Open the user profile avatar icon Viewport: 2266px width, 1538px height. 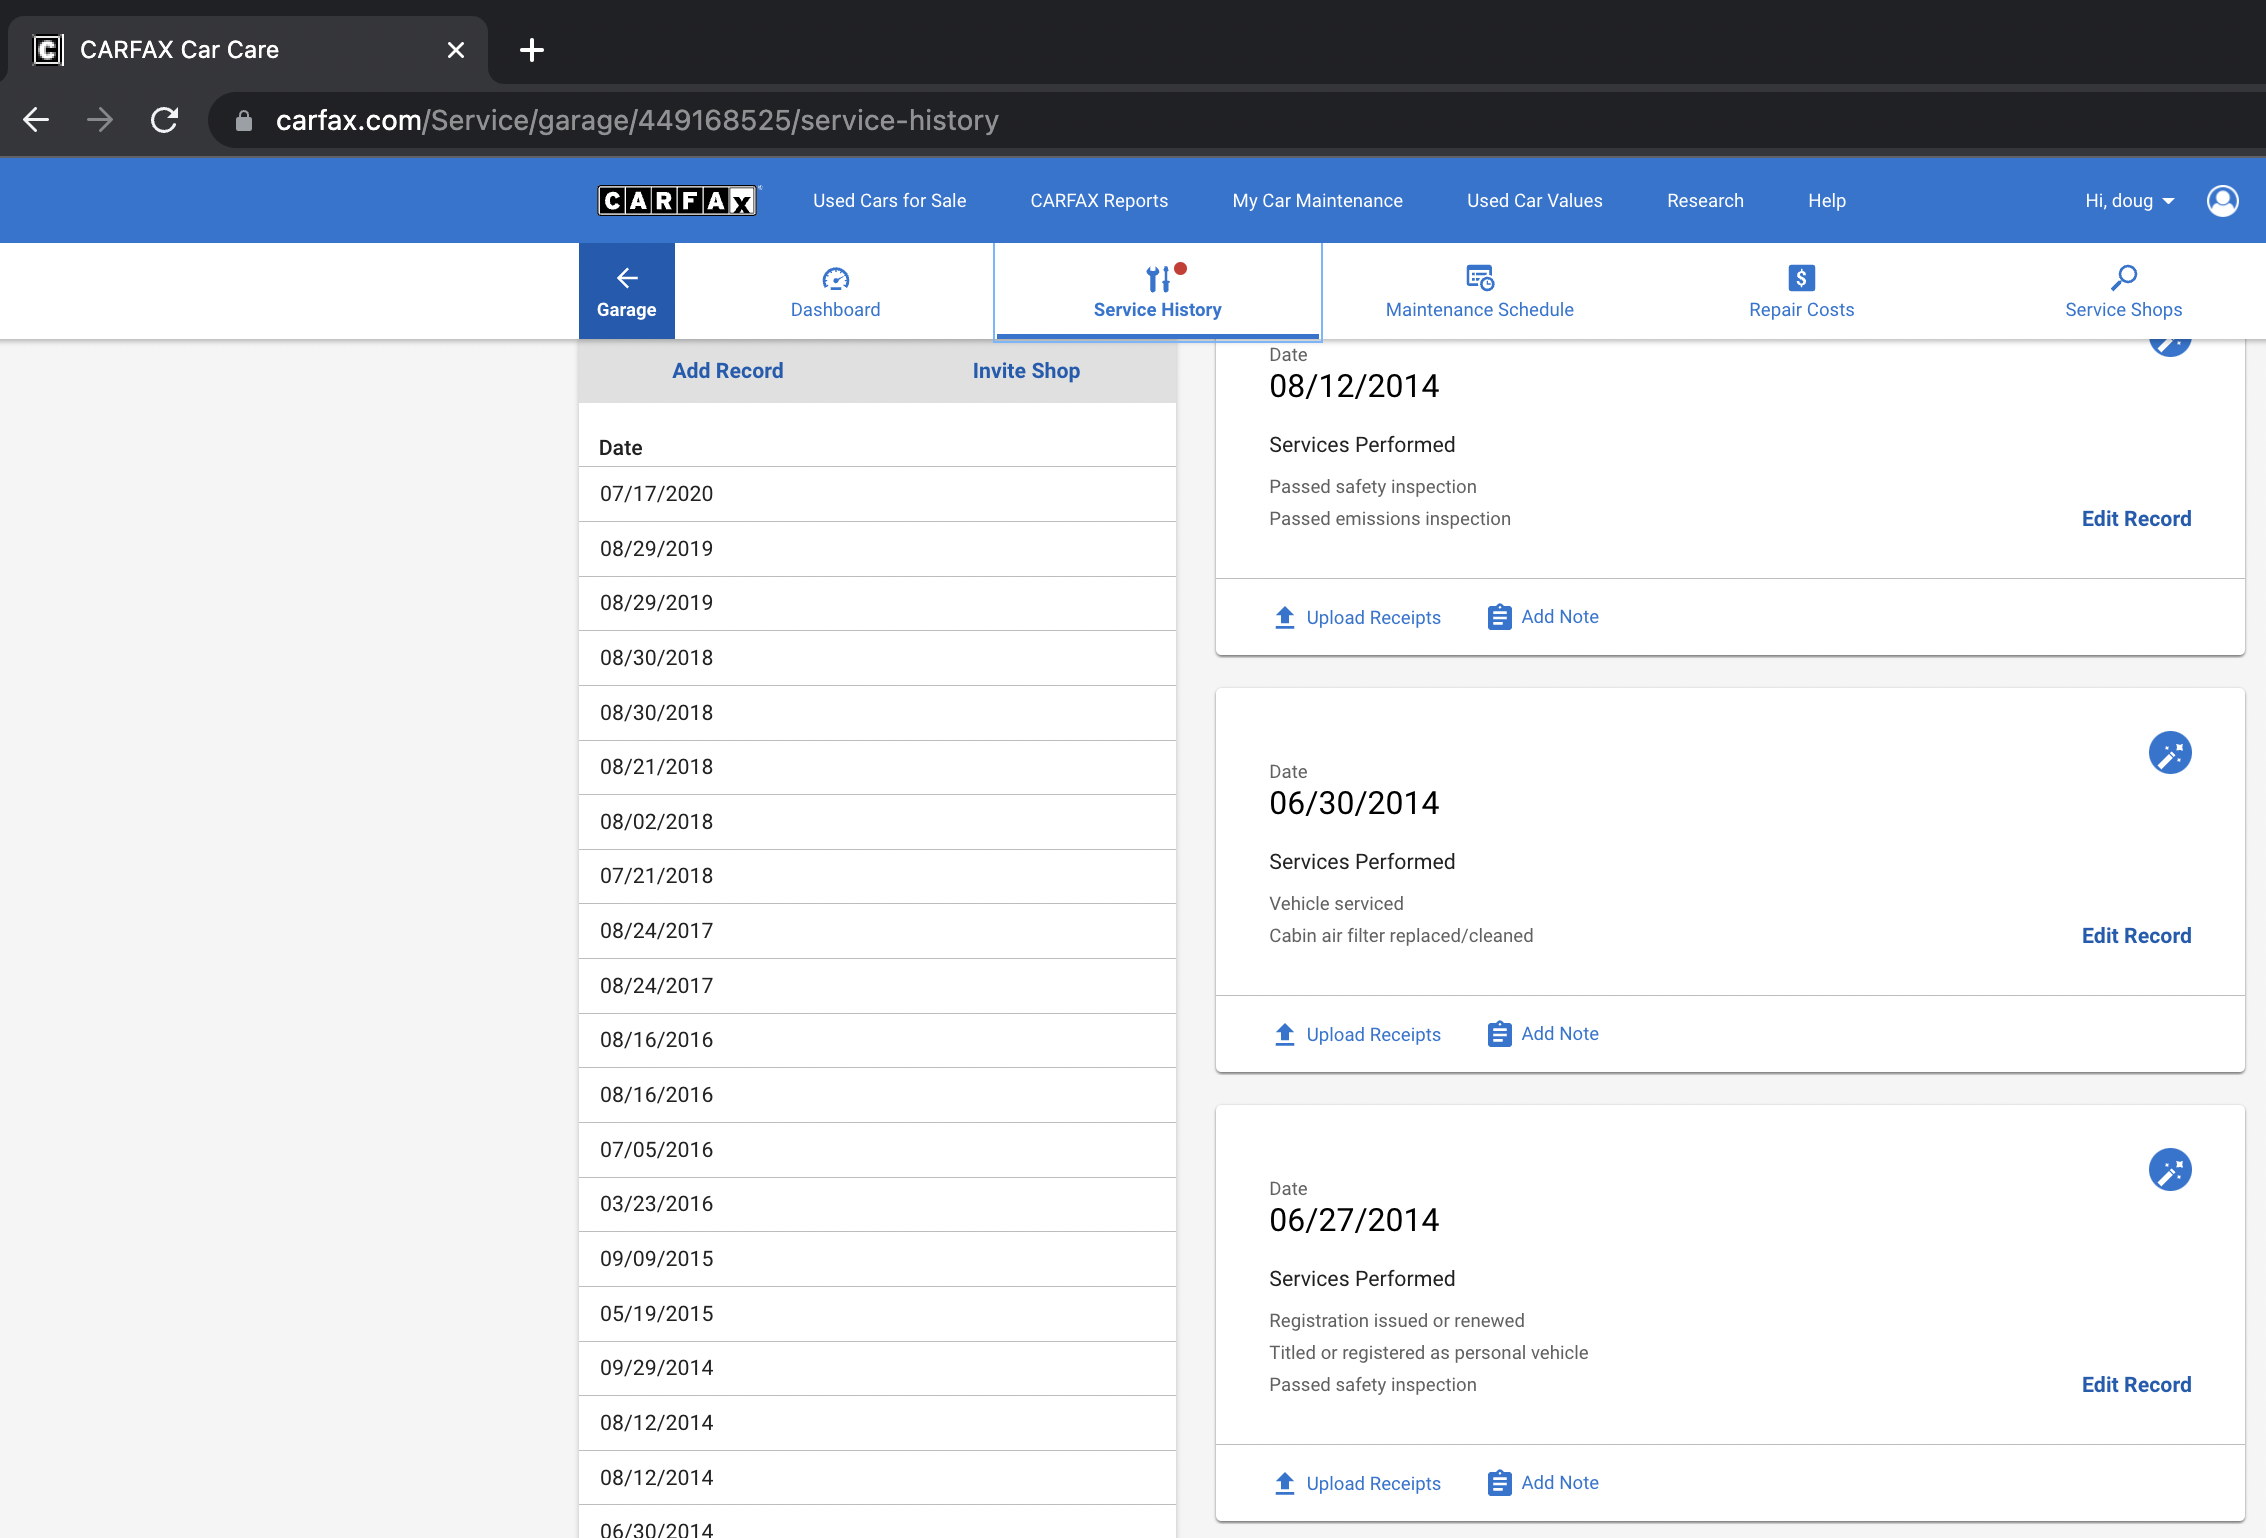point(2222,201)
